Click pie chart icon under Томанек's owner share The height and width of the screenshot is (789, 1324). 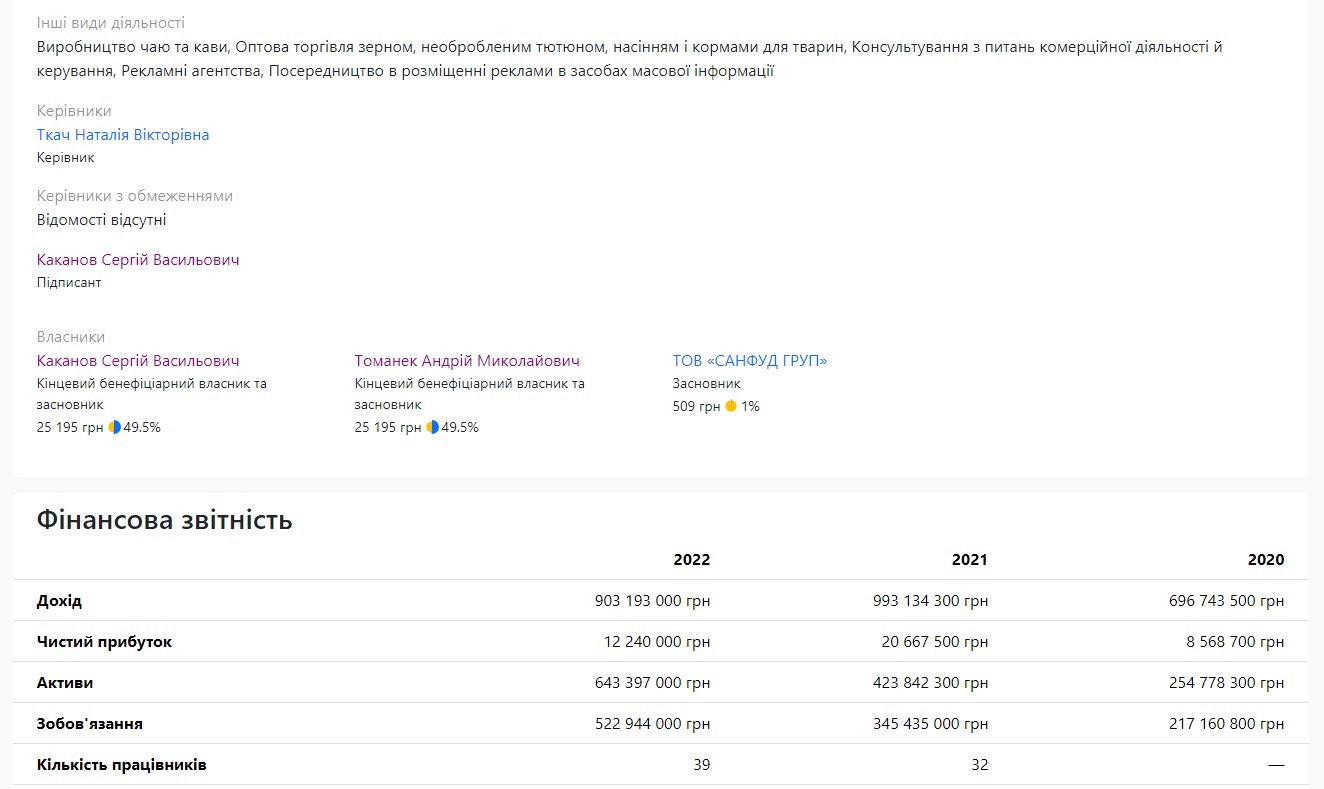point(432,427)
